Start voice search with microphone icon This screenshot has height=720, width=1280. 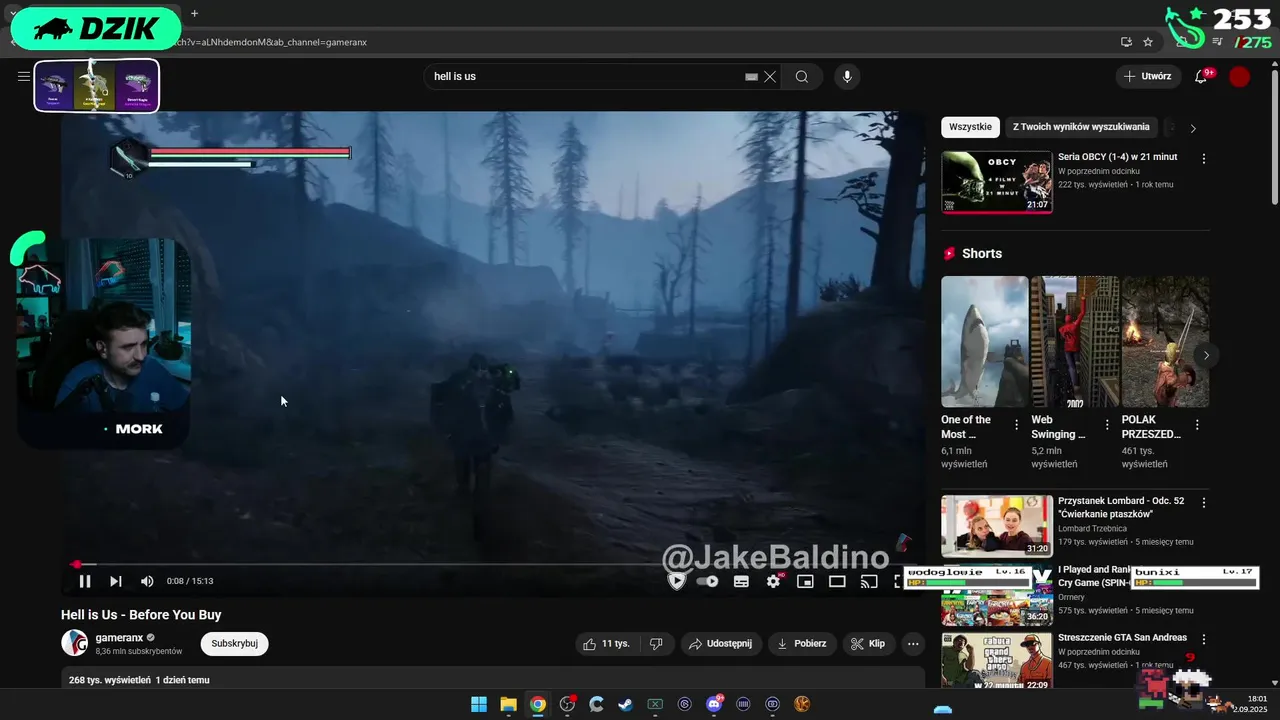tap(847, 77)
